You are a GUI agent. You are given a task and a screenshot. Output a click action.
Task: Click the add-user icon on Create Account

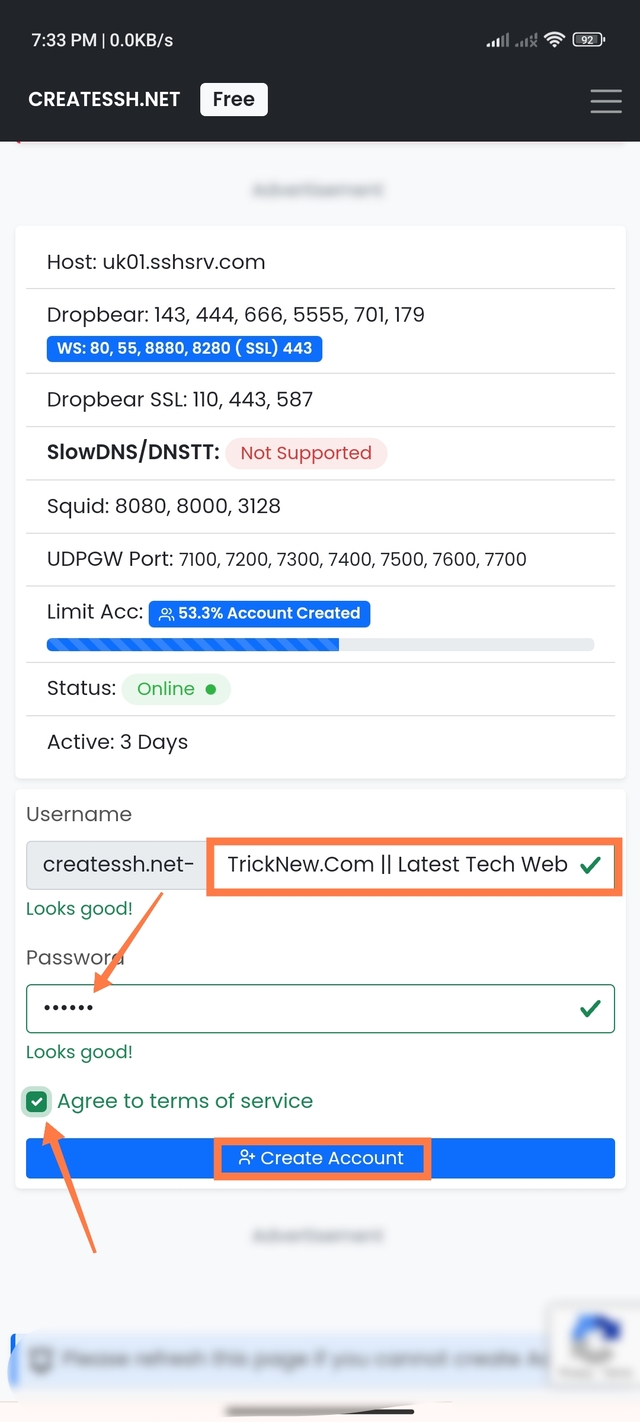[x=247, y=1158]
